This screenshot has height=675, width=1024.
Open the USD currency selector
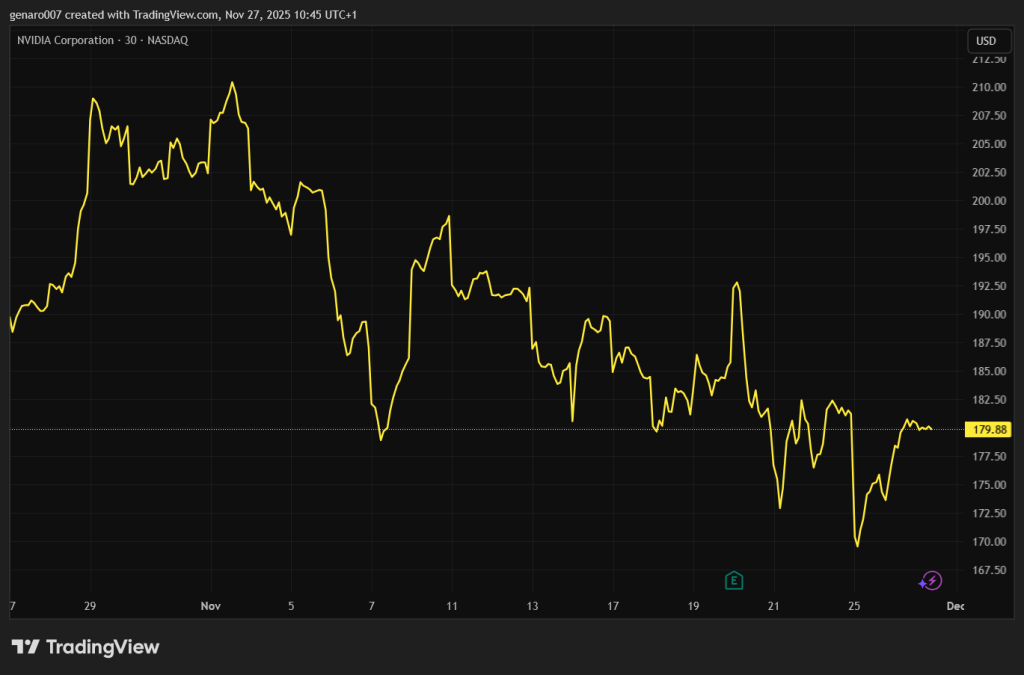point(985,41)
